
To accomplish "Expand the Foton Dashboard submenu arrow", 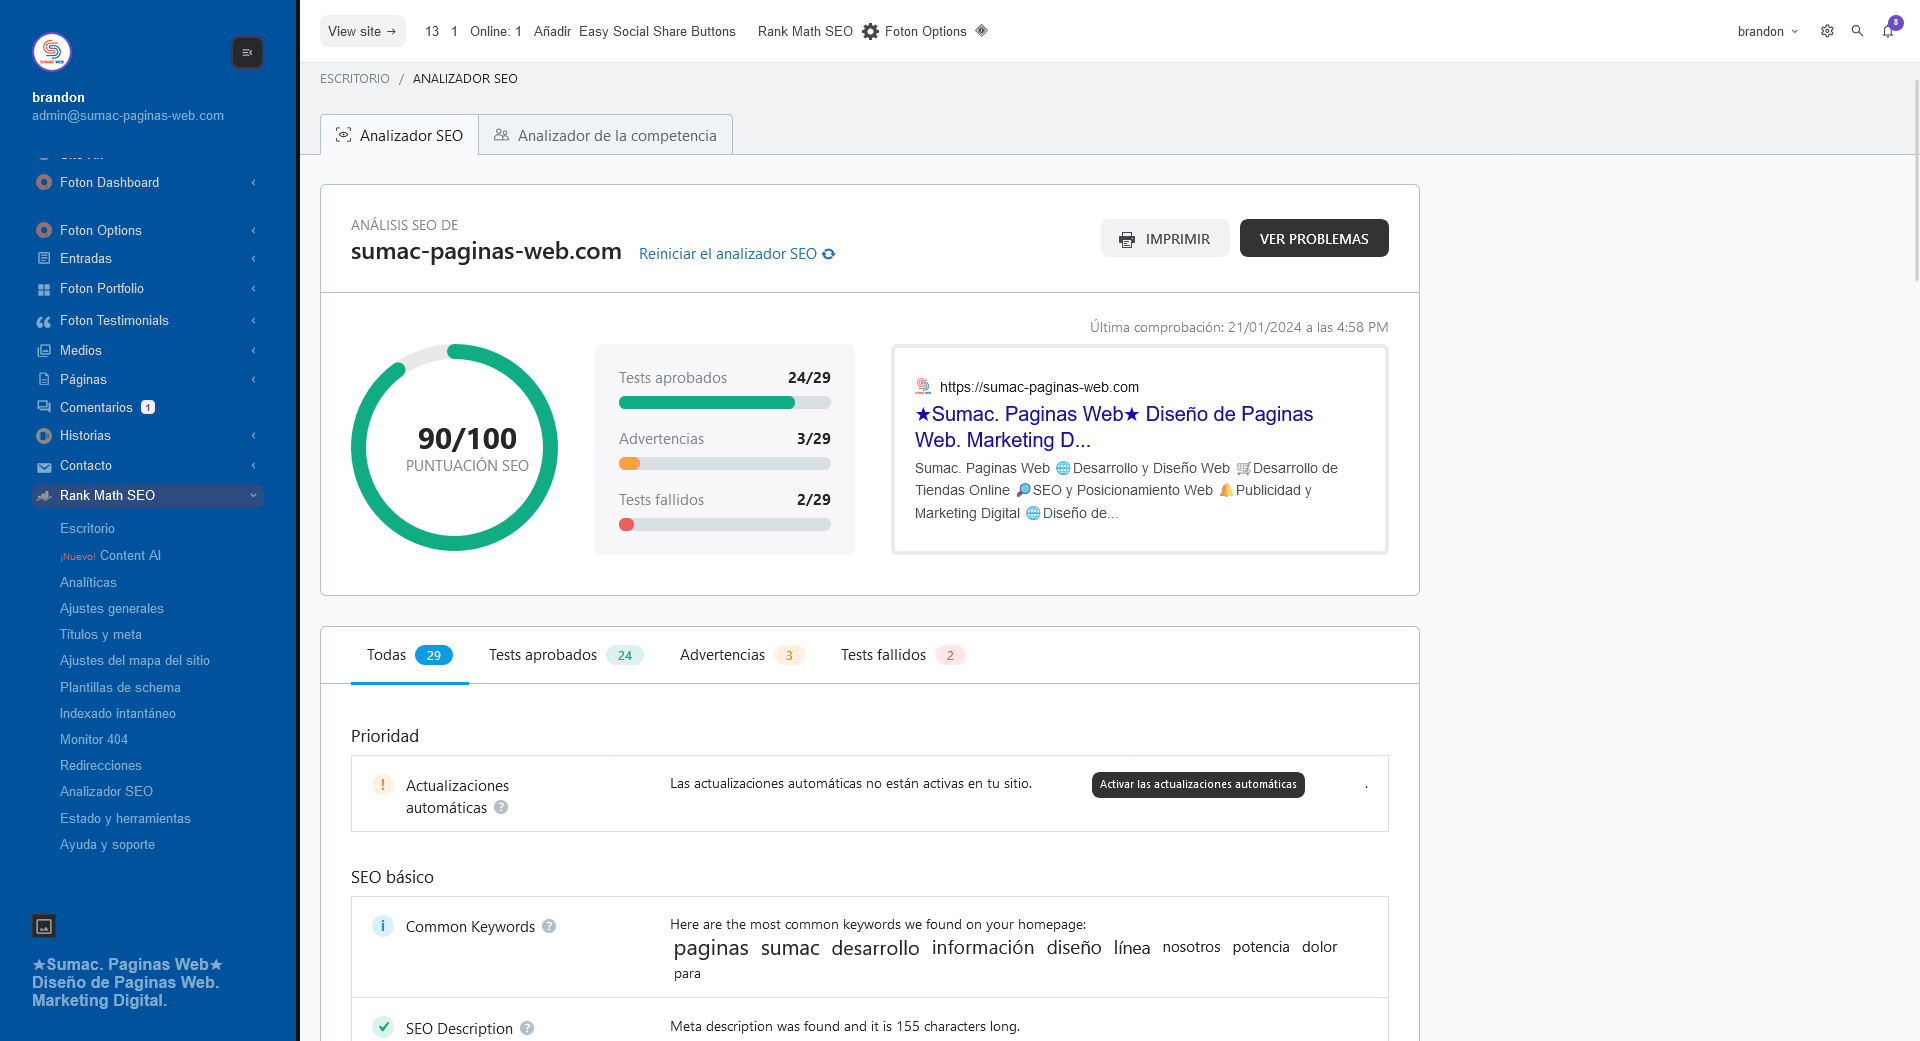I will 253,182.
